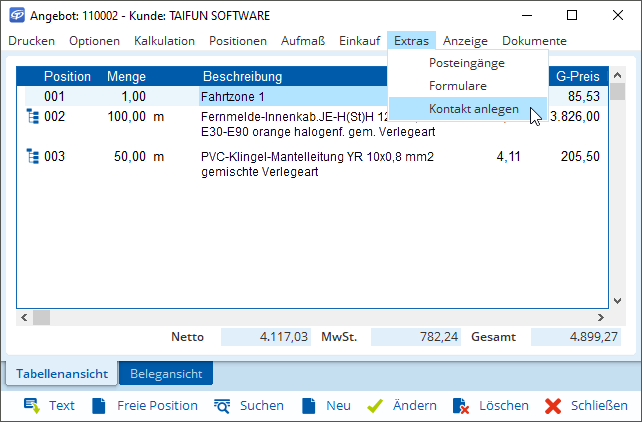Click the Freie Position document icon
Image resolution: width=642 pixels, height=422 pixels.
coord(99,405)
